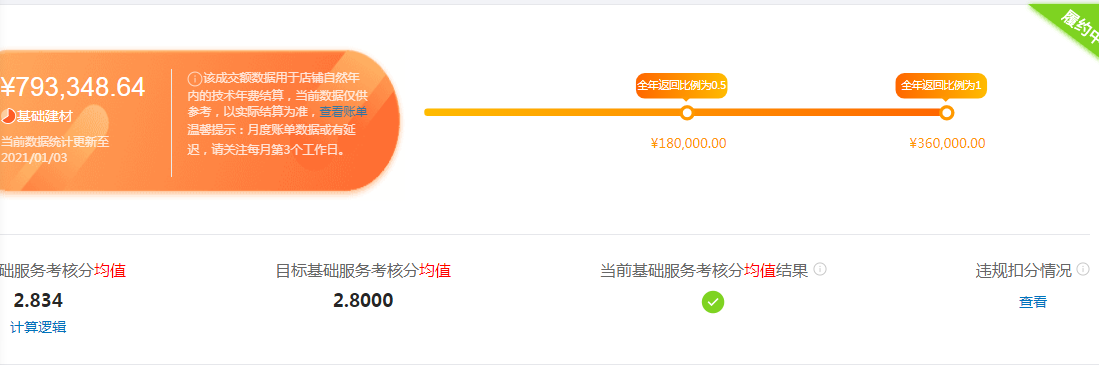Click the green checkmark result icon
The width and height of the screenshot is (1099, 365).
point(713,302)
